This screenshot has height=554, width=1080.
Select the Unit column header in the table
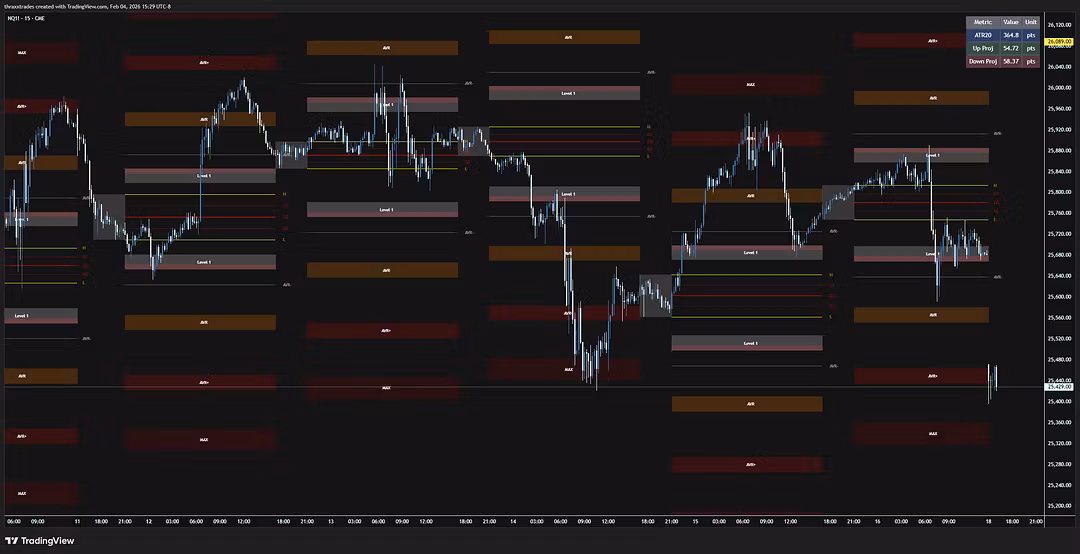pos(1031,22)
